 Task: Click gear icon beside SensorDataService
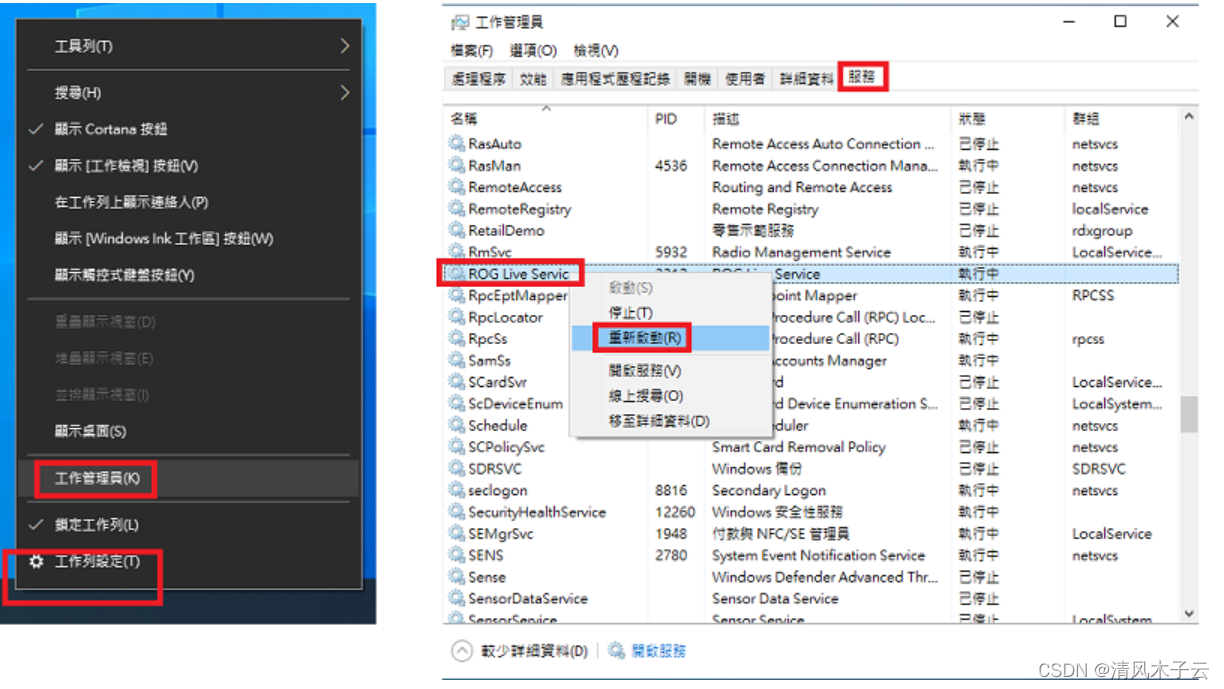[457, 598]
